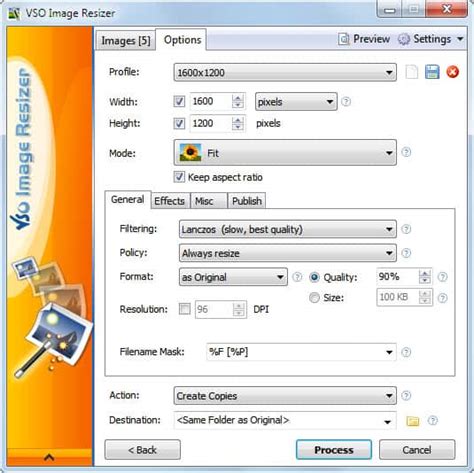Screen dimensions: 474x473
Task: Open the help icon beside Mode dropdown
Action: 406,152
